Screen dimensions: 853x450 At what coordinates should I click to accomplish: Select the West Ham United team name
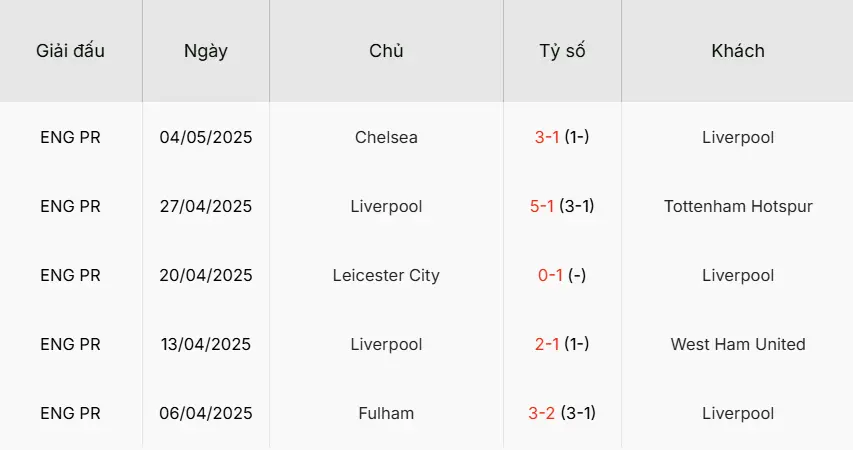[738, 344]
